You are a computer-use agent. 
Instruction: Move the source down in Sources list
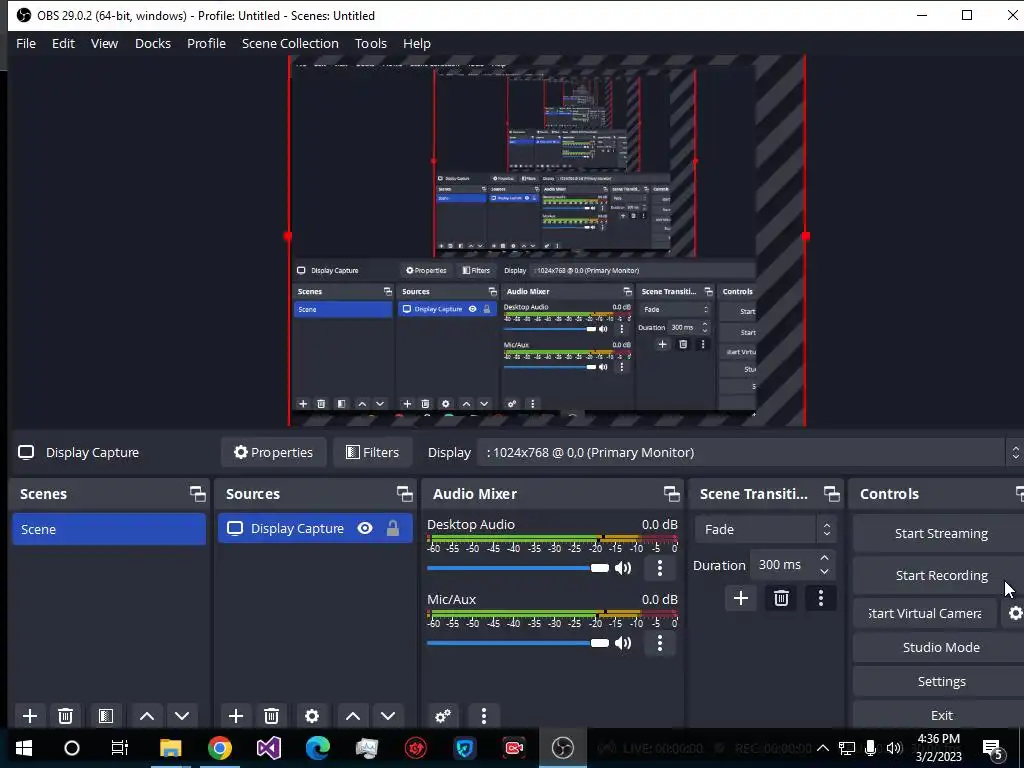coord(388,716)
